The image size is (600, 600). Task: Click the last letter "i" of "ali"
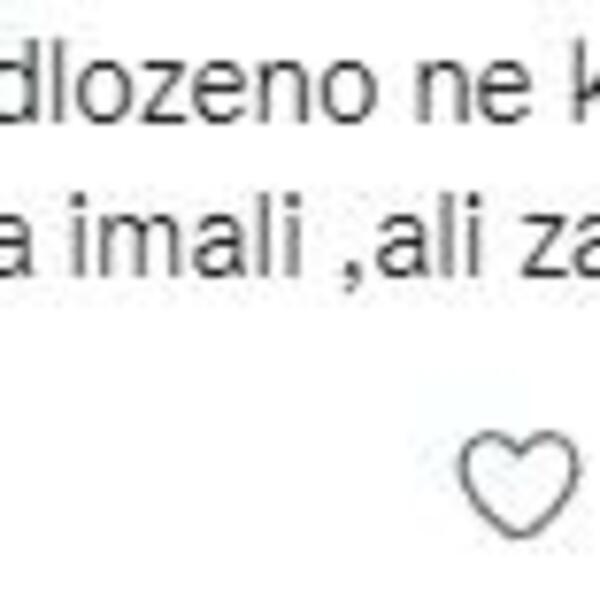pos(473,236)
